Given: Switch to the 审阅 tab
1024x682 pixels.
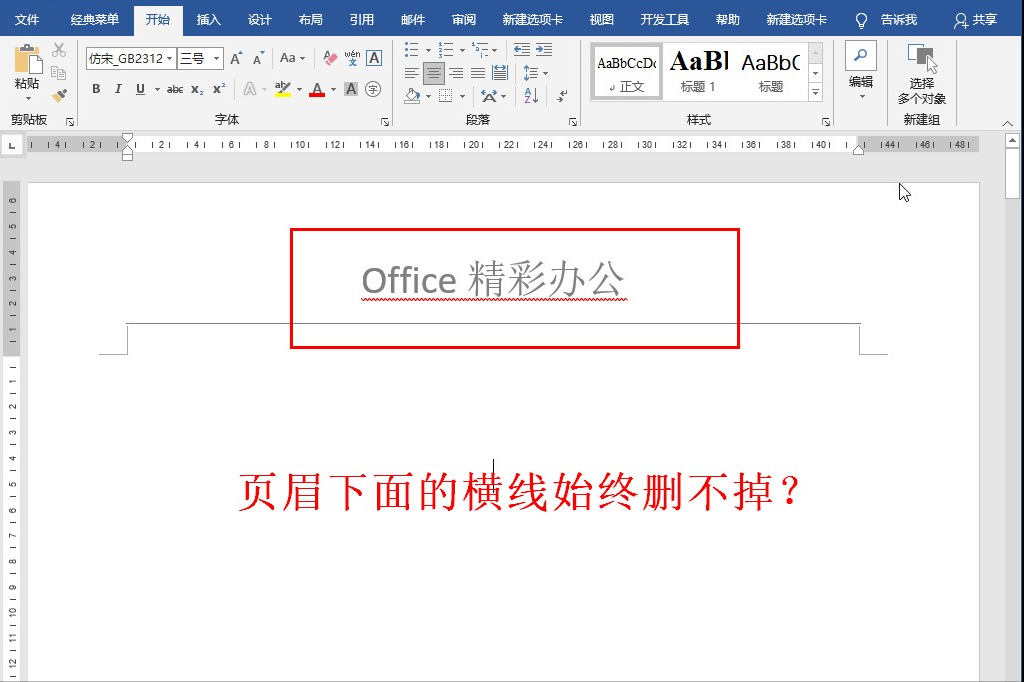Looking at the screenshot, I should (x=464, y=20).
